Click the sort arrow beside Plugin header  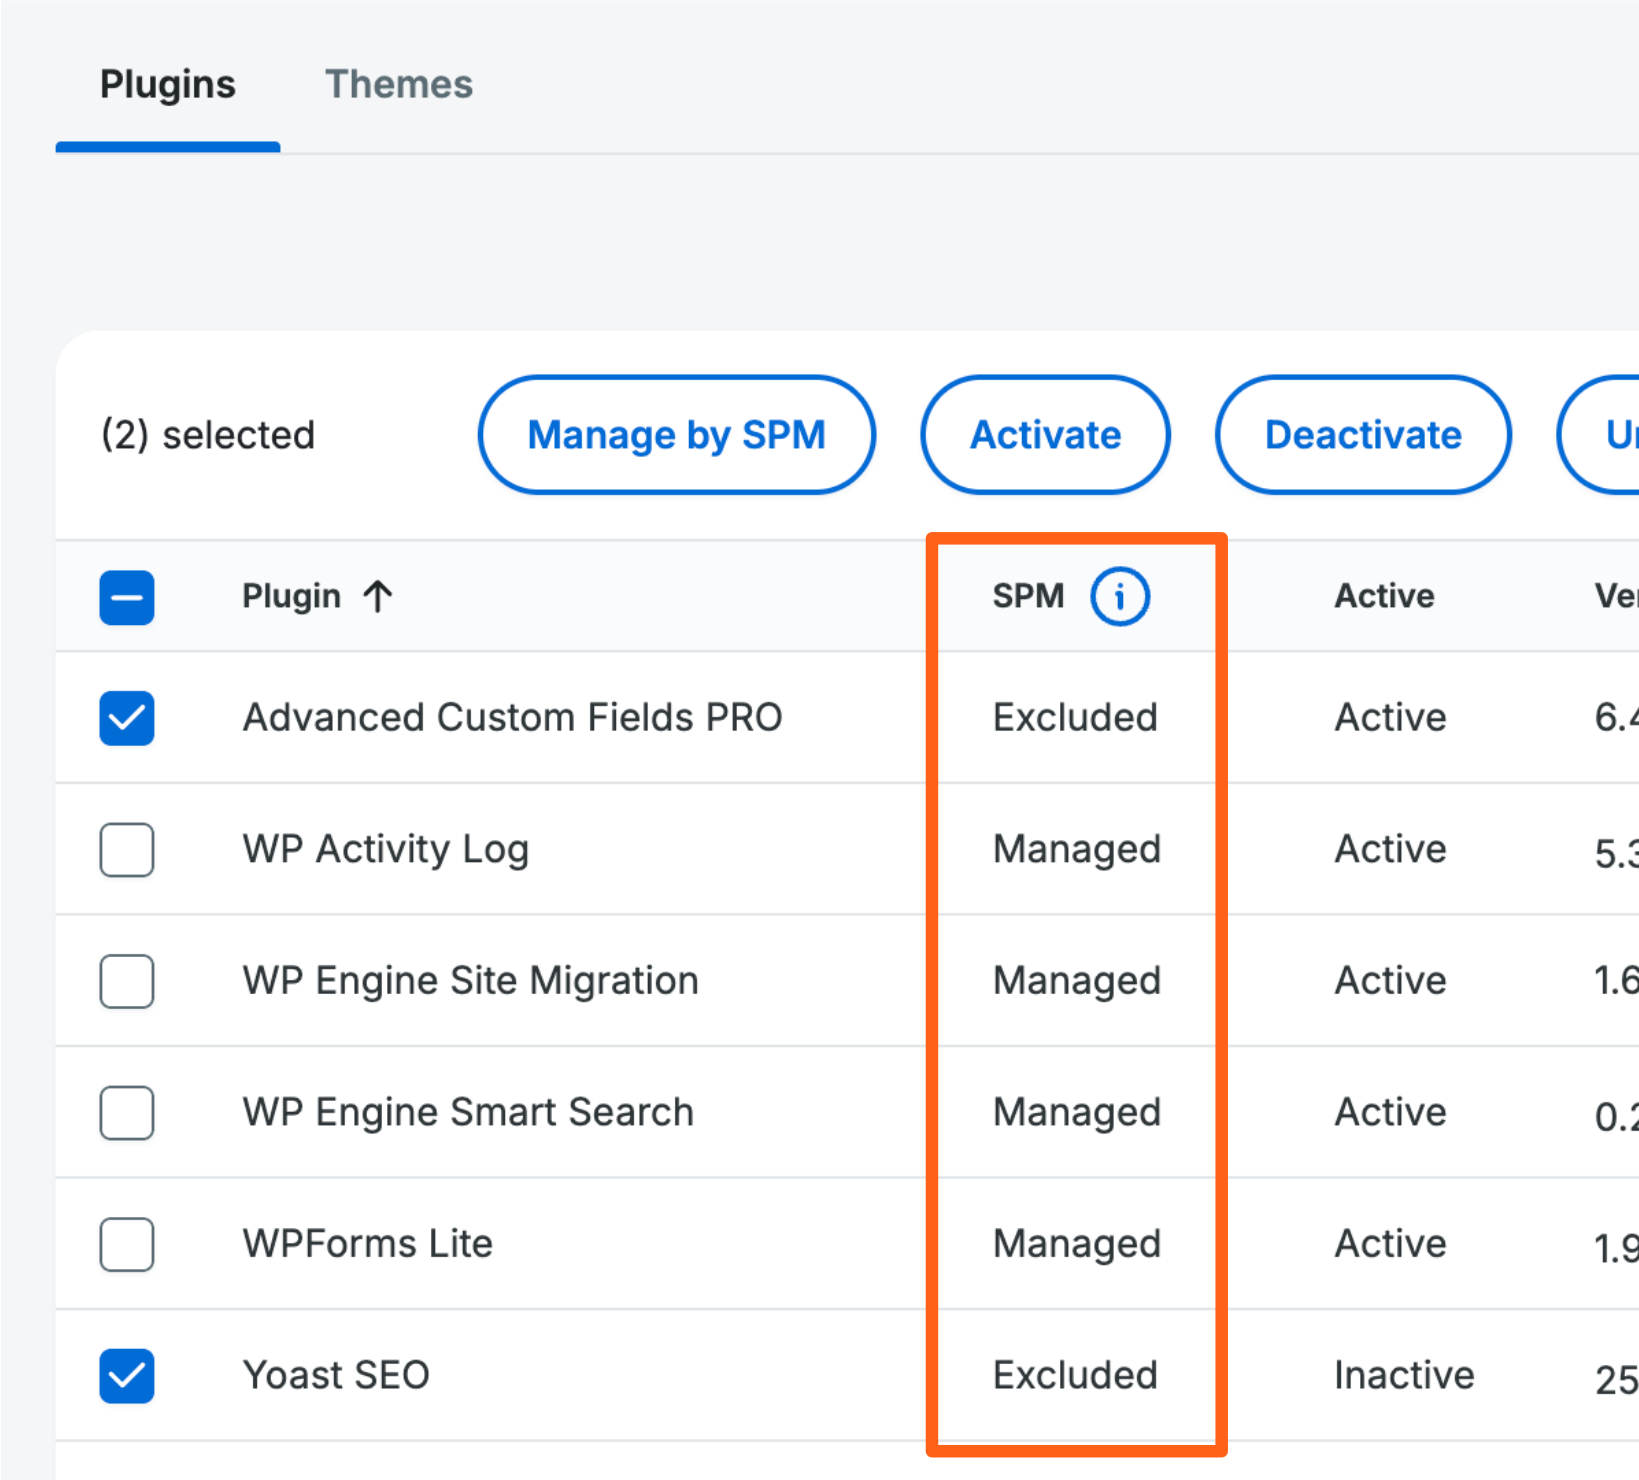378,597
